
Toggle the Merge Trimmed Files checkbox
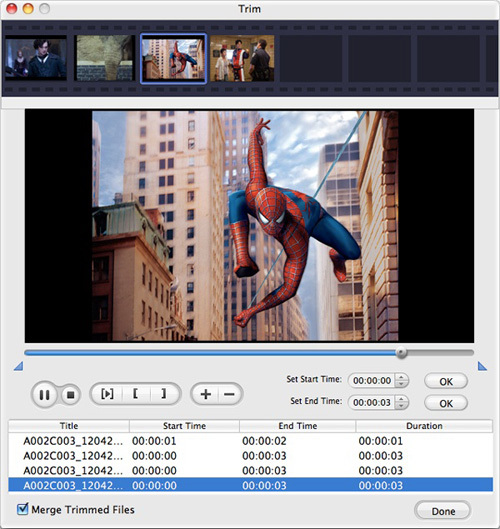[x=23, y=509]
